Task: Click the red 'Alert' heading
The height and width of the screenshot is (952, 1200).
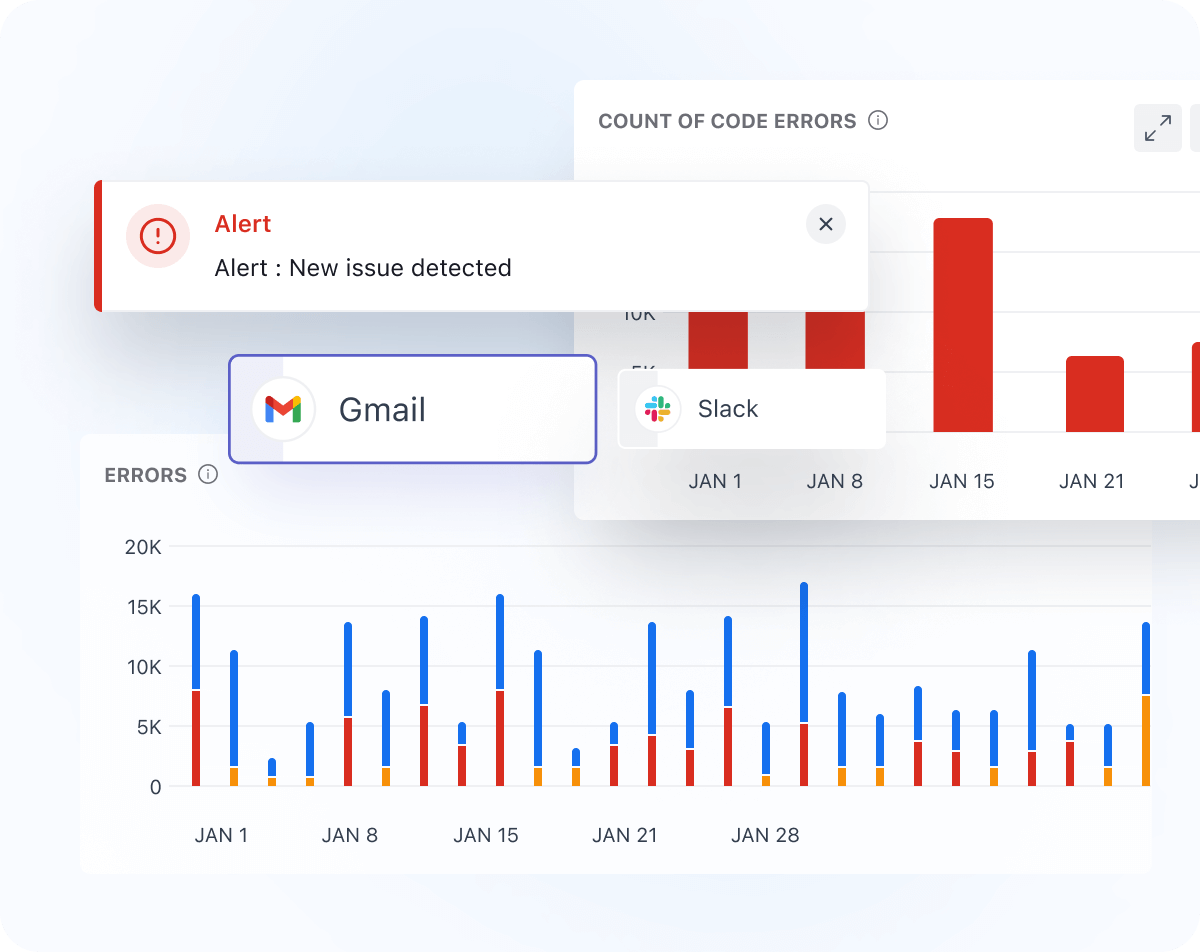Action: (243, 224)
